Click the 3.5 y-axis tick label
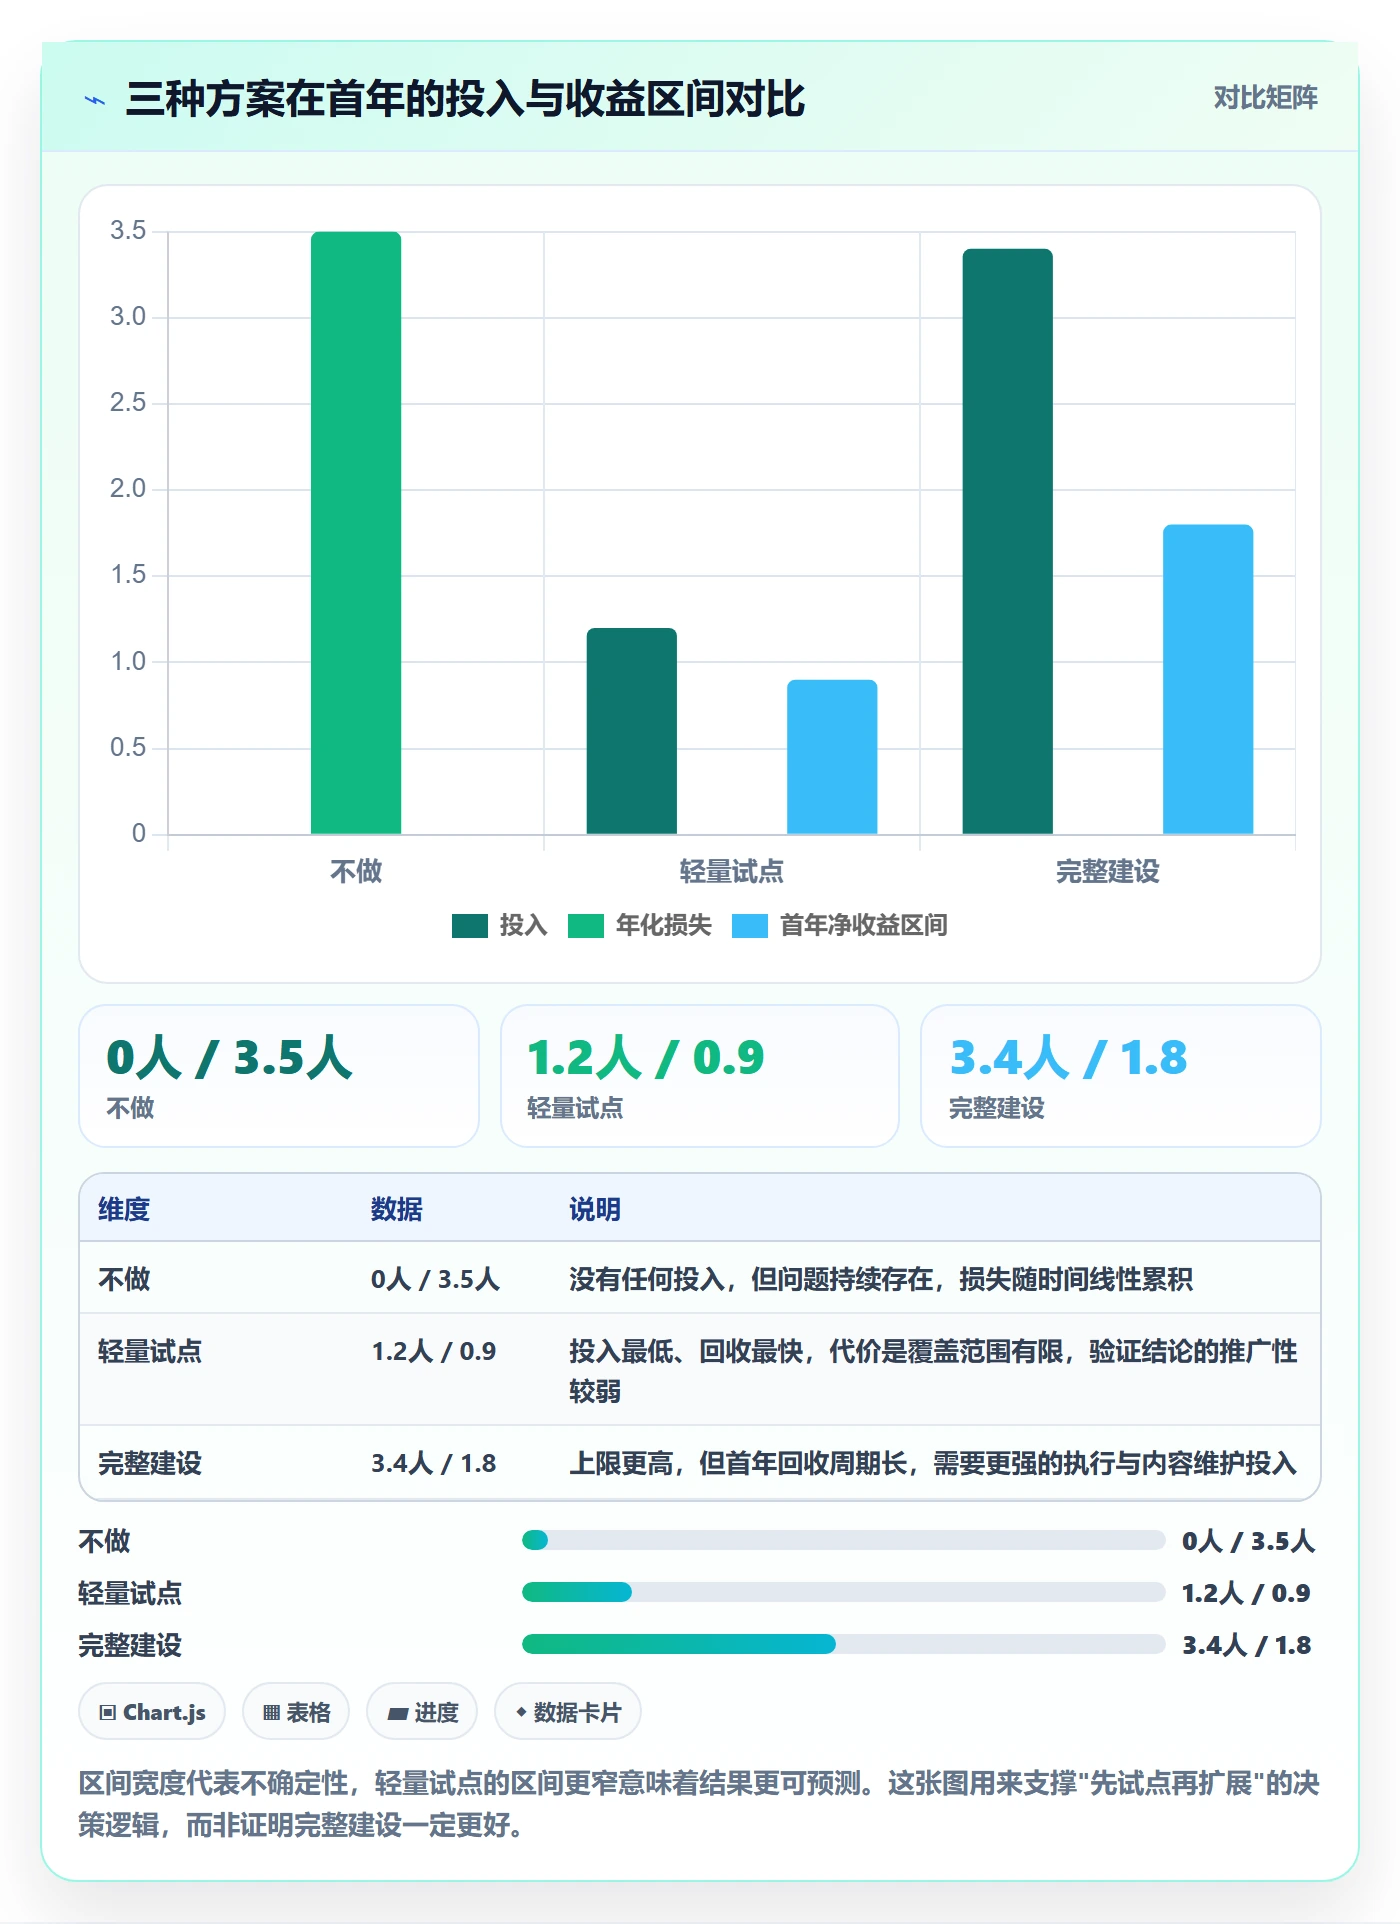 click(x=128, y=231)
